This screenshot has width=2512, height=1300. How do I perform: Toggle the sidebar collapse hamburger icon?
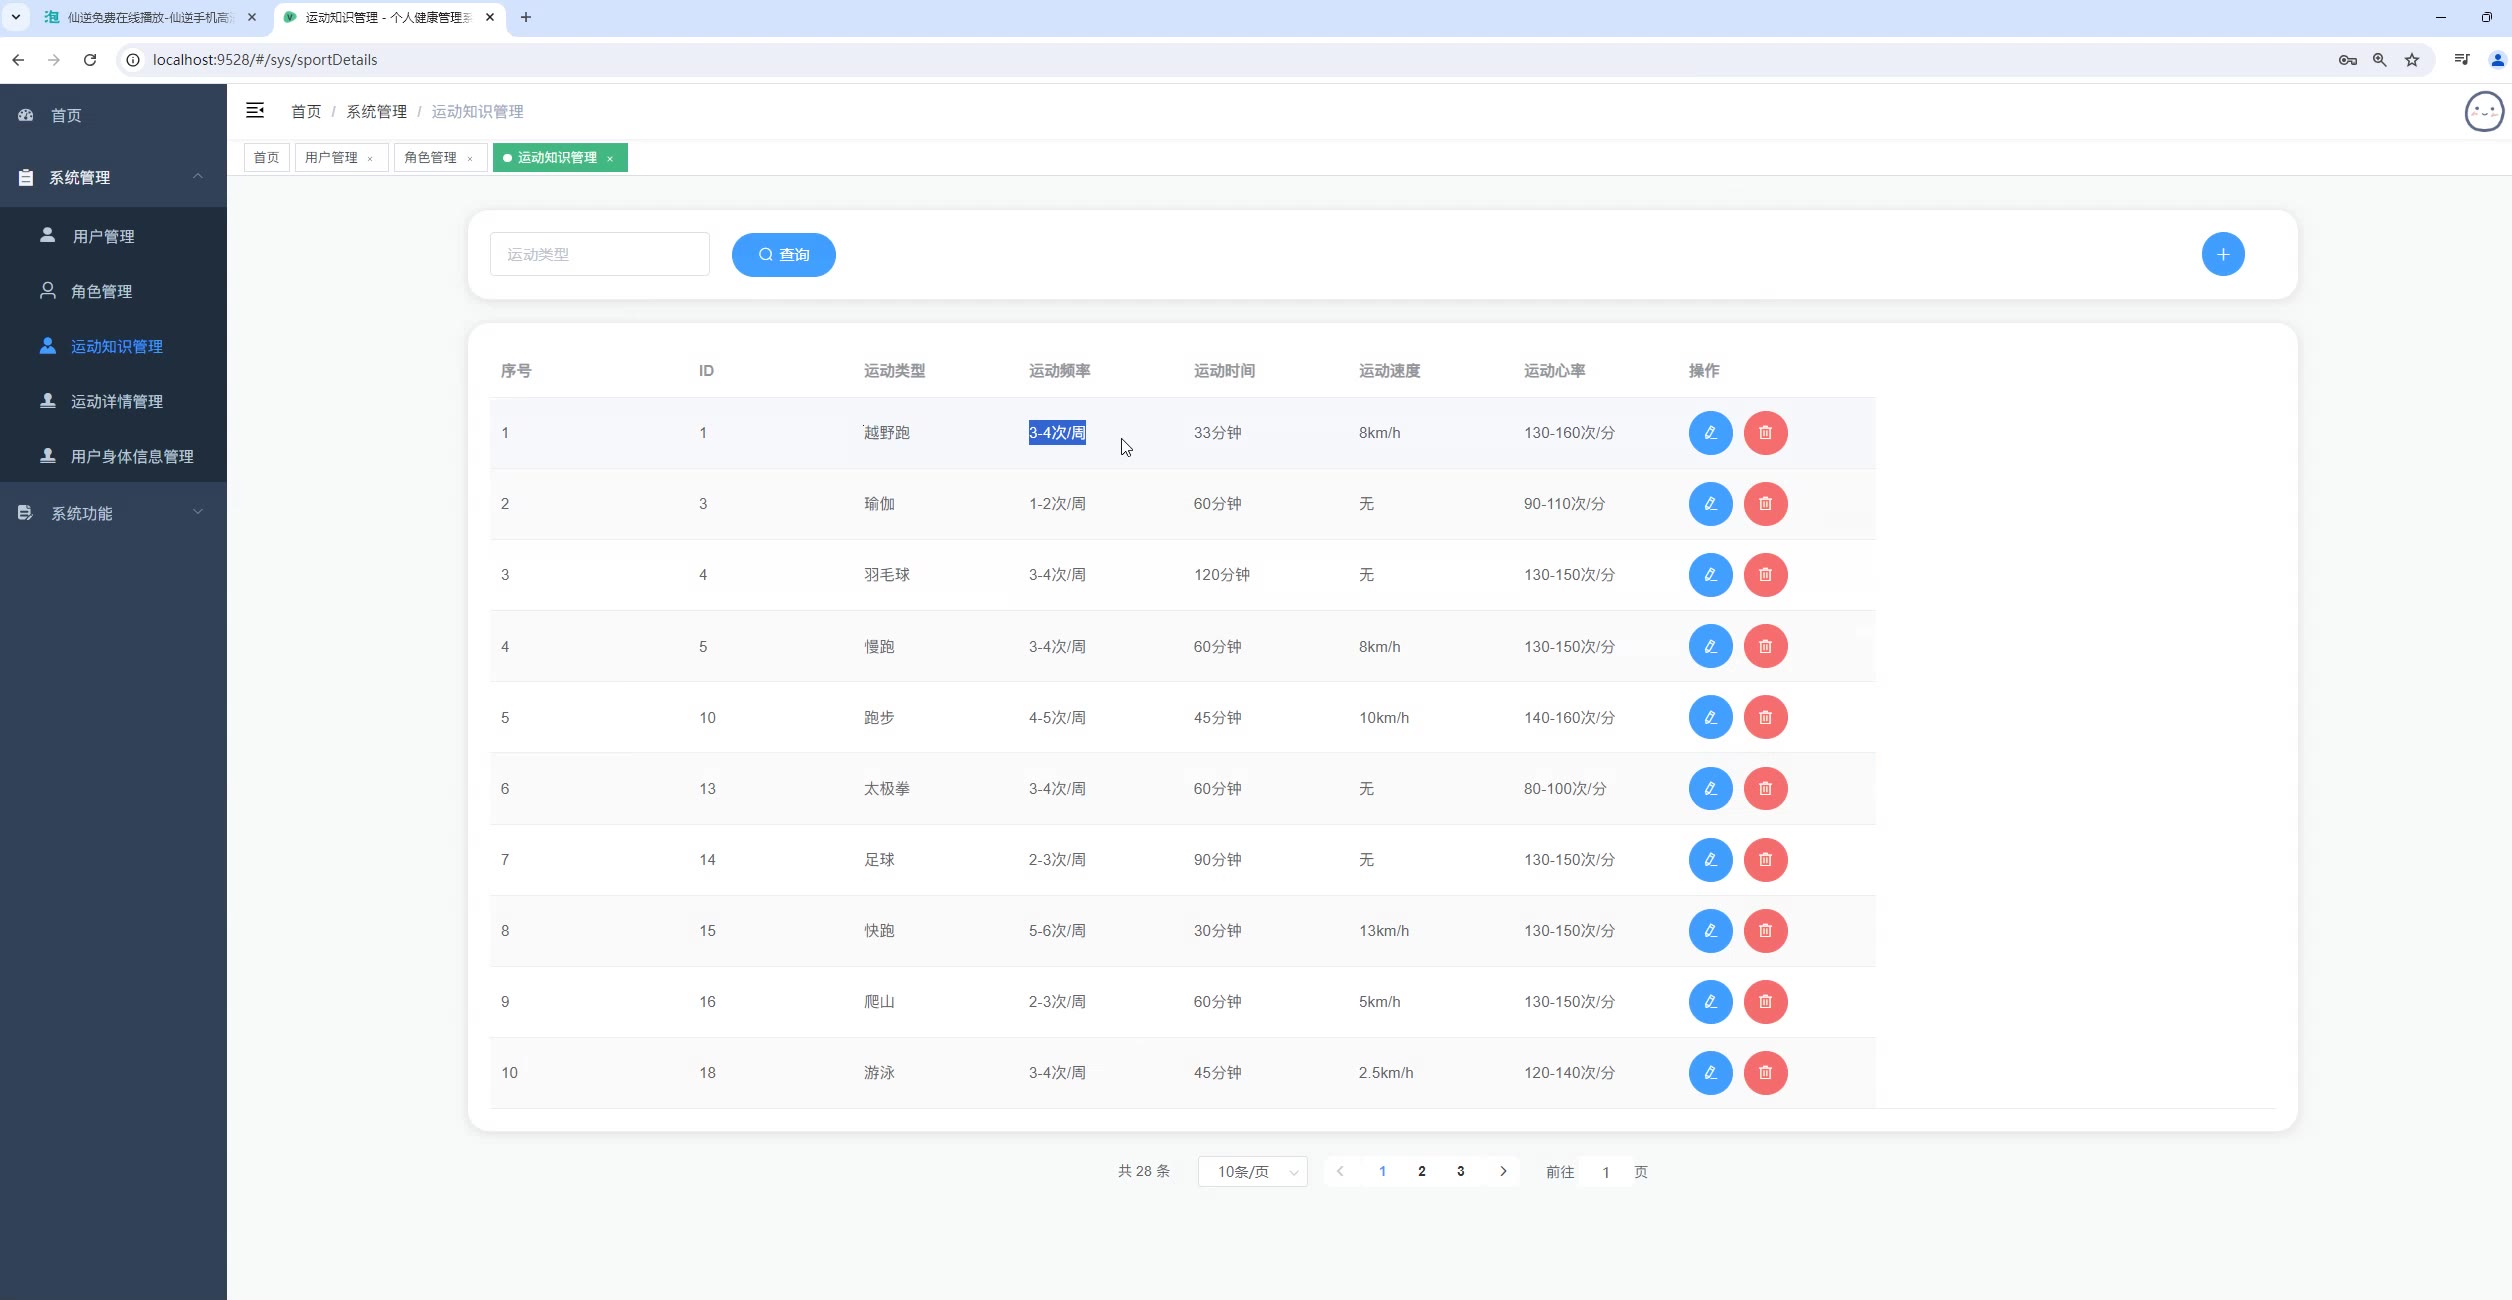coord(255,111)
